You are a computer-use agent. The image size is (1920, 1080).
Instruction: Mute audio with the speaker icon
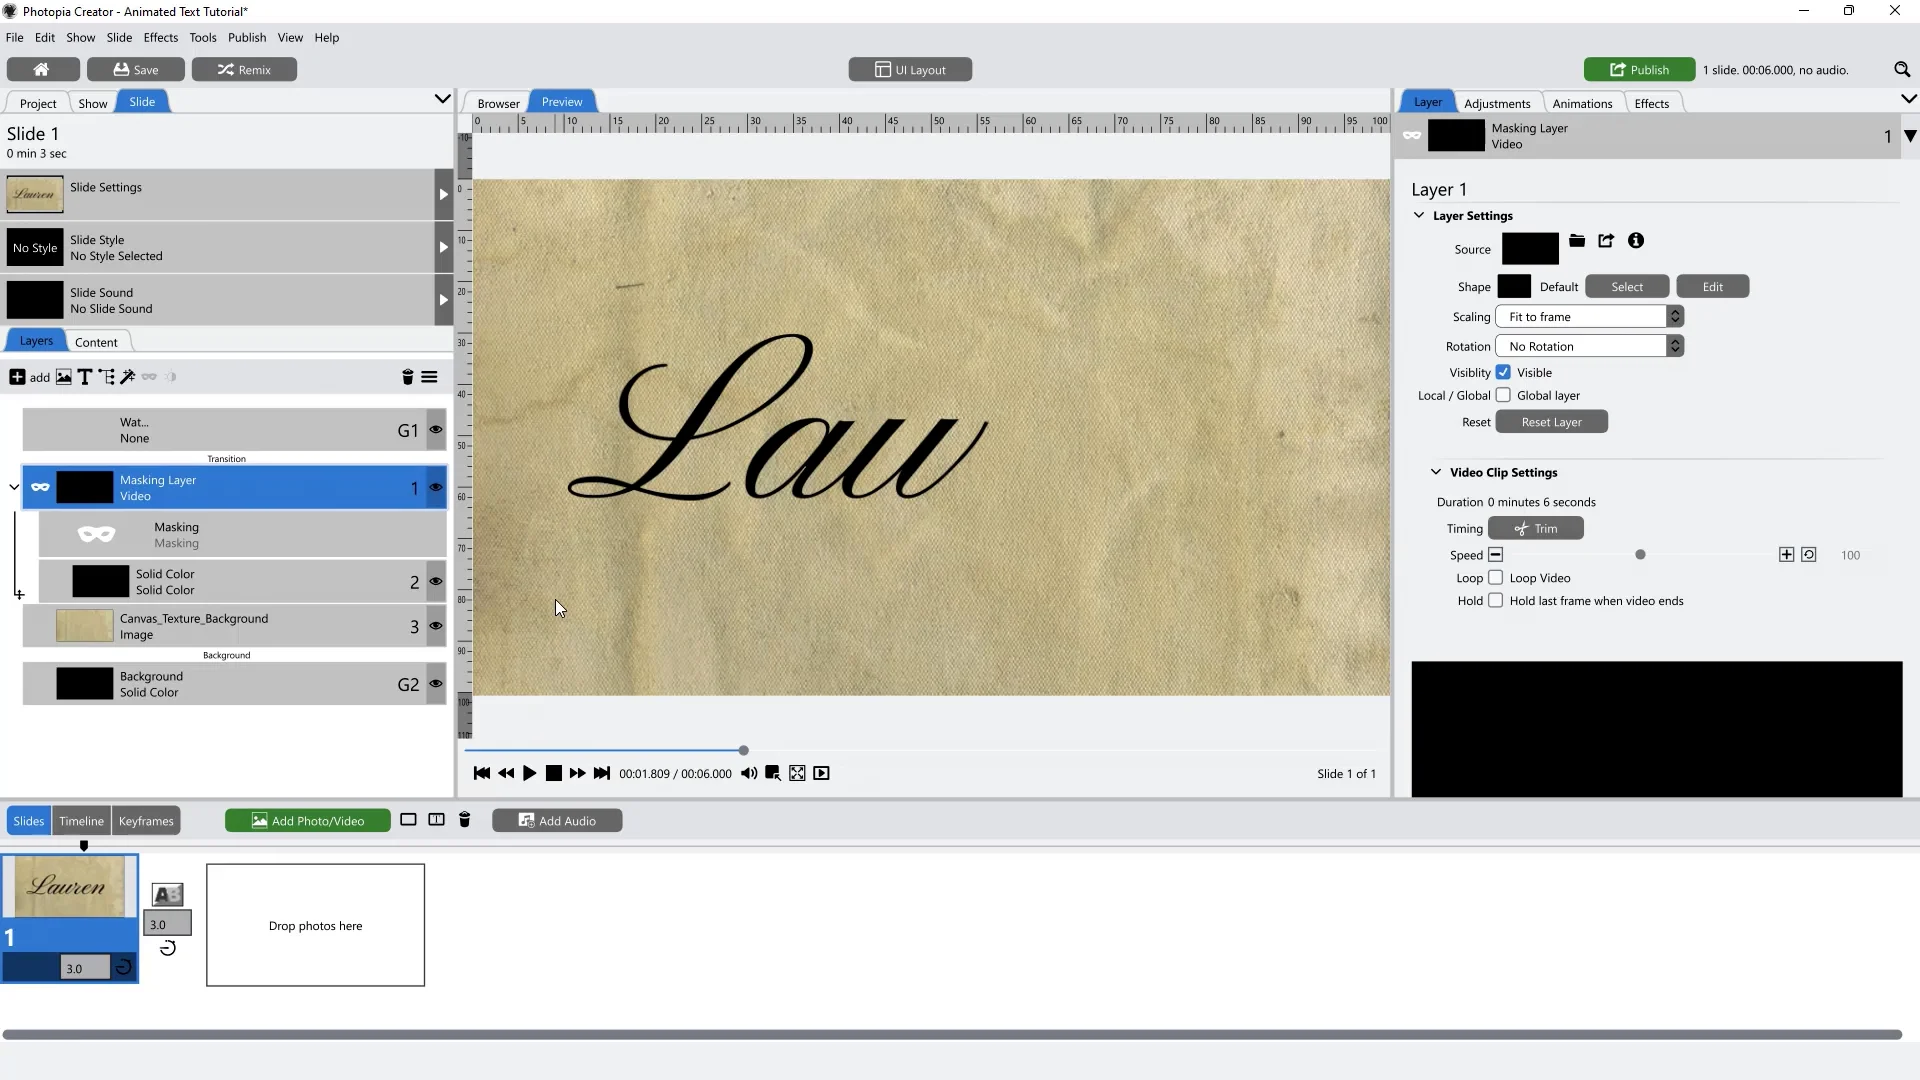pos(749,773)
